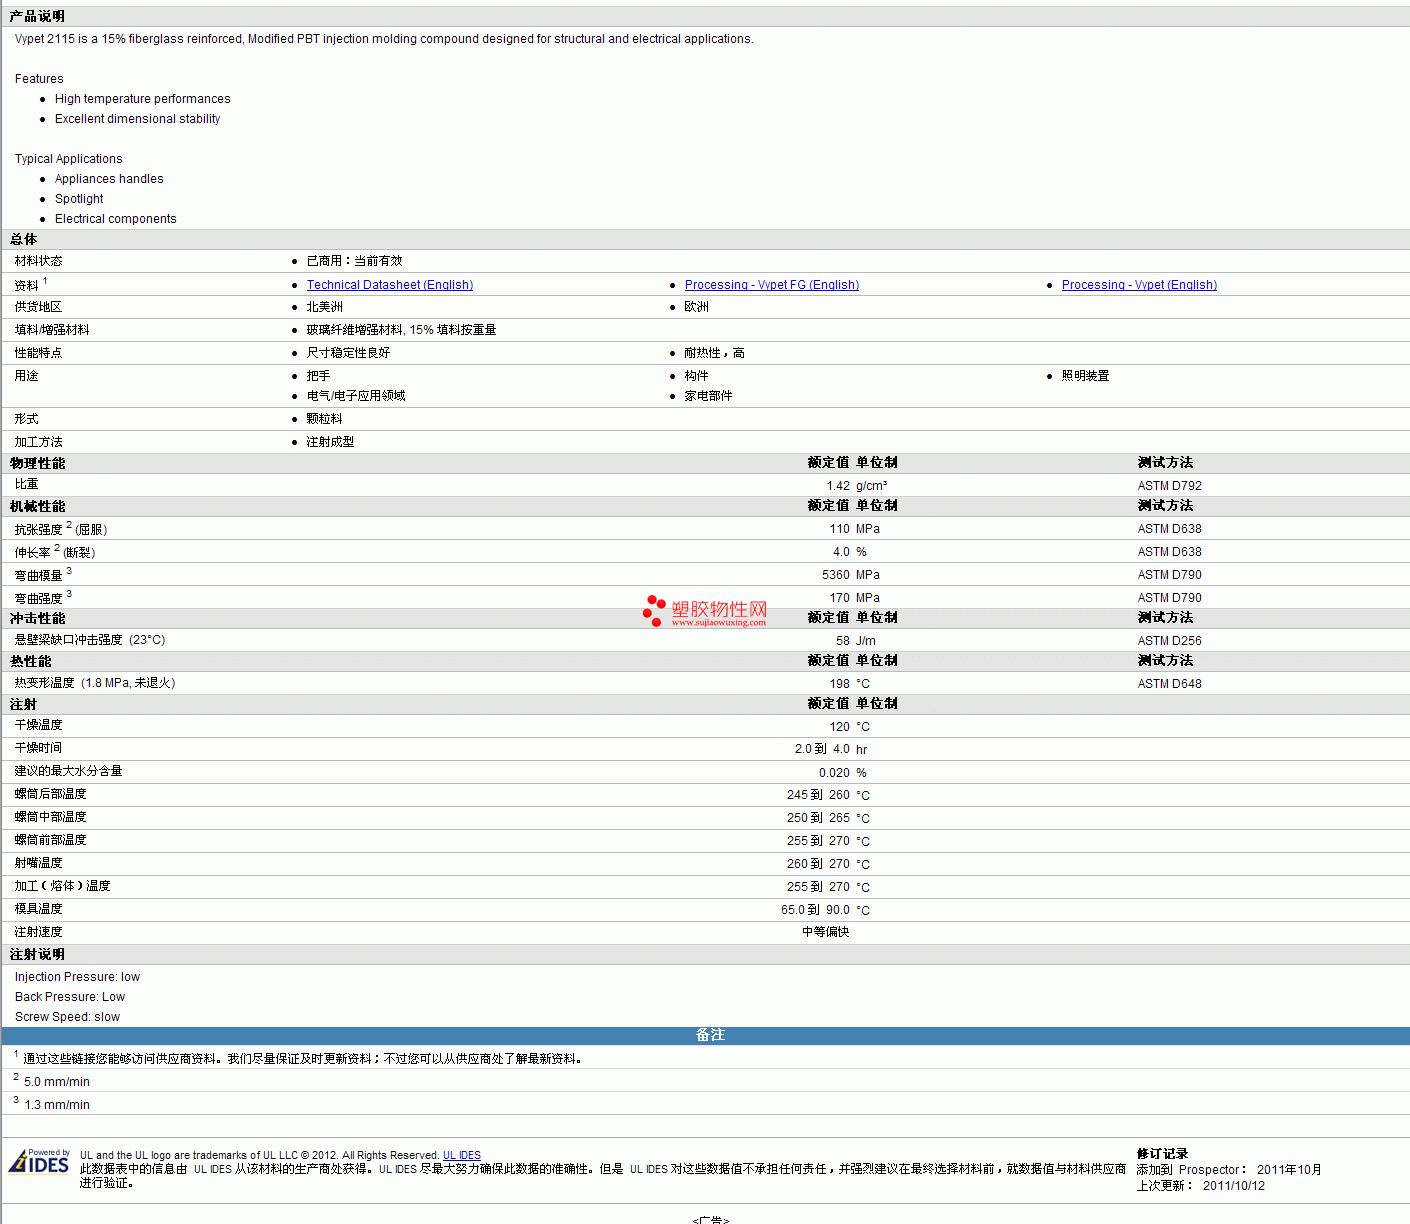1410x1224 pixels.
Task: Click the 照明装置 usage entry
Action: [1086, 376]
